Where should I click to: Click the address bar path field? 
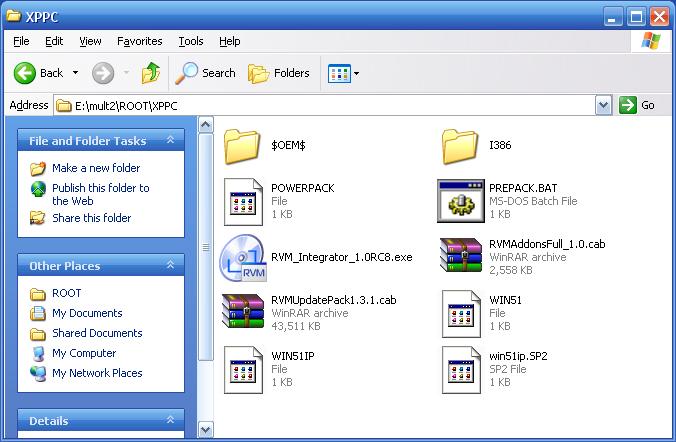[x=324, y=106]
